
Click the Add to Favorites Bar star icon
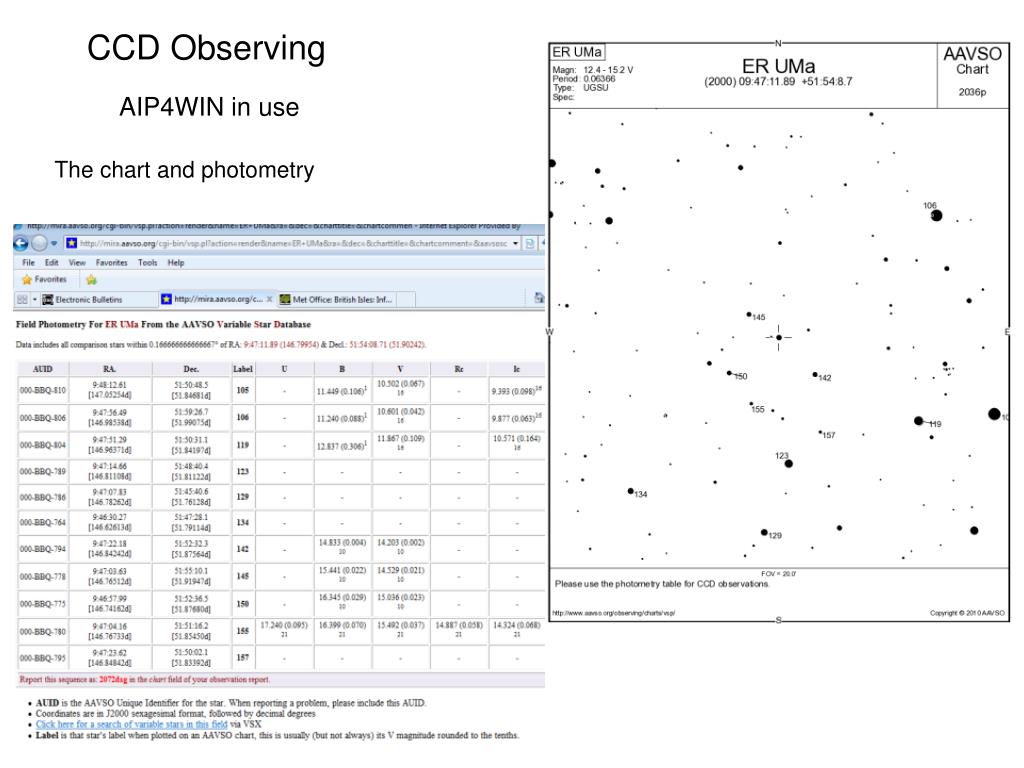(91, 280)
